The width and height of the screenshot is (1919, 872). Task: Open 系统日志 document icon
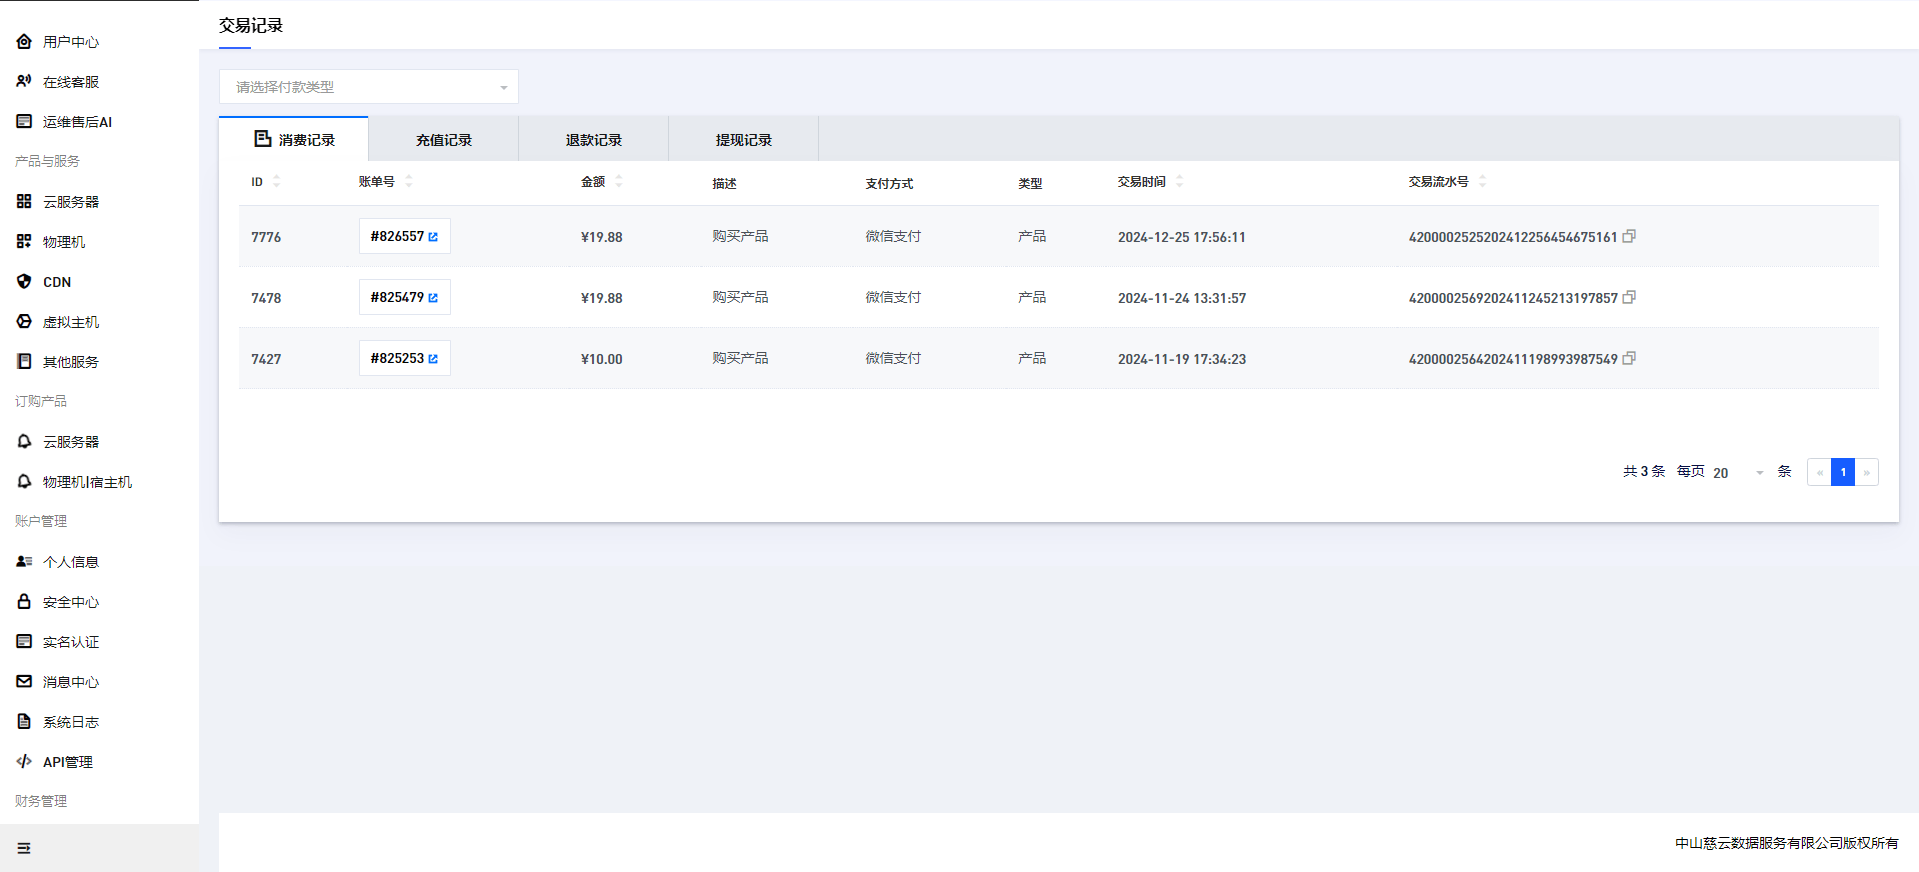24,721
